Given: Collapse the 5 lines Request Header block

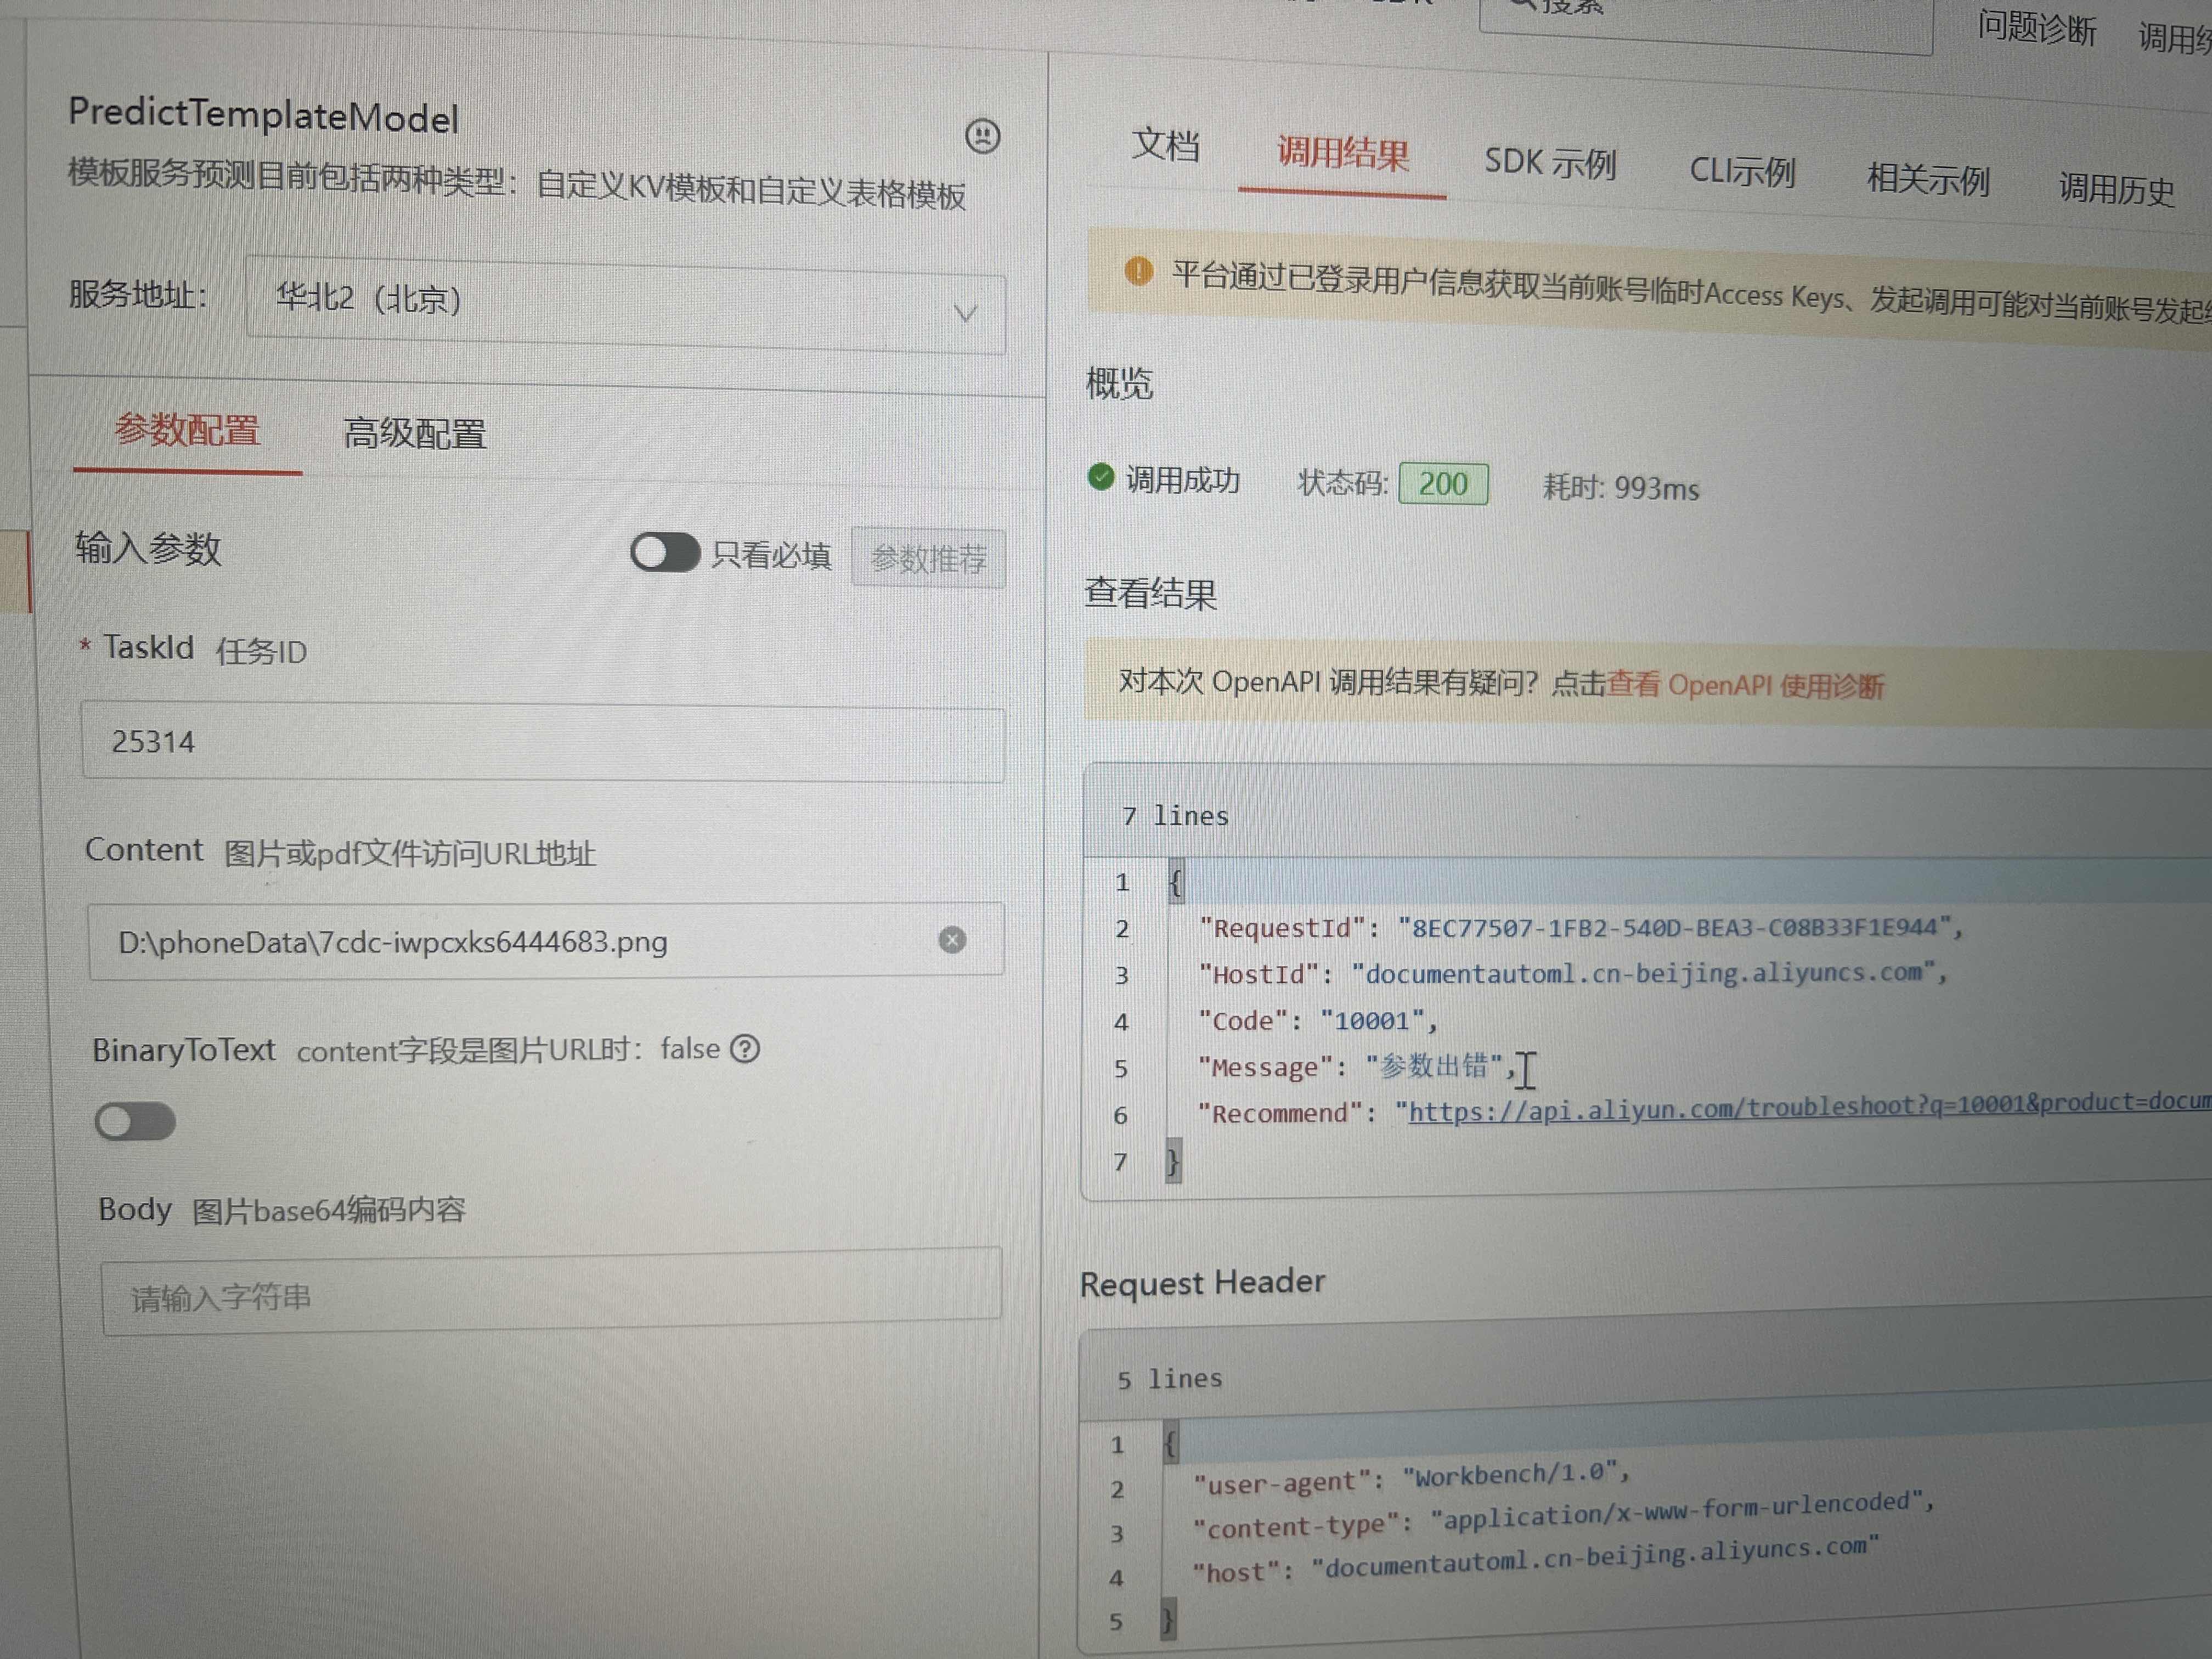Looking at the screenshot, I should [x=1169, y=1380].
